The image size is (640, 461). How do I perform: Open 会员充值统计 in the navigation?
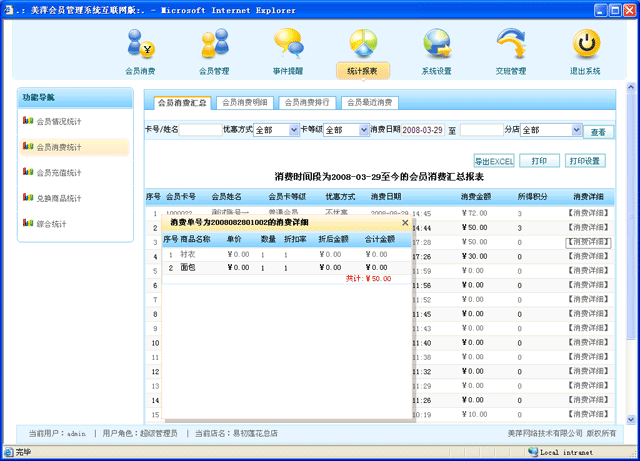pyautogui.click(x=59, y=173)
